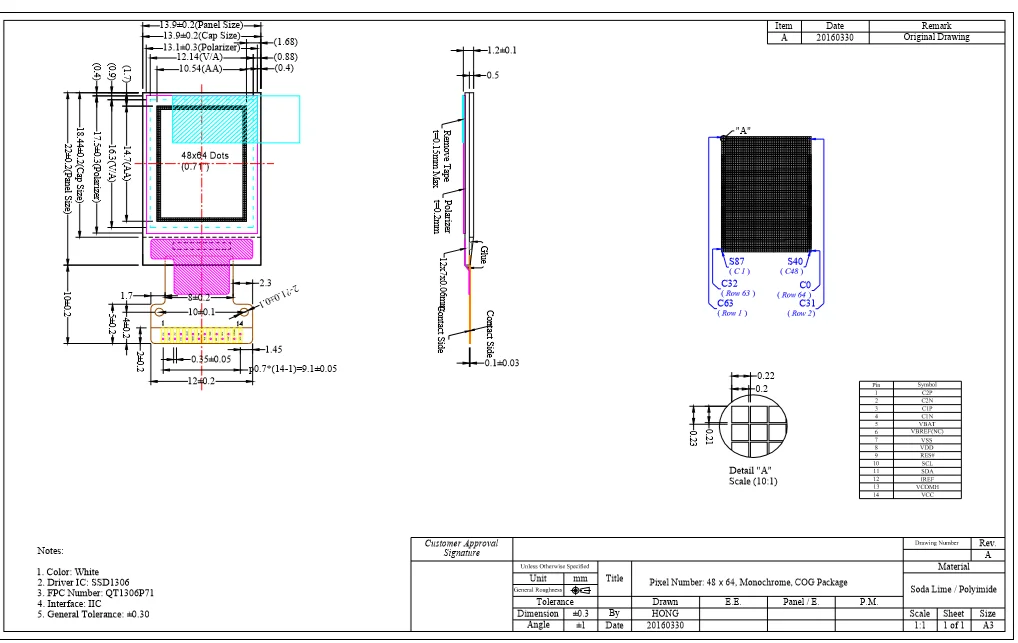
Task: Click the Customer Approval Signature box
Action: coord(462,546)
